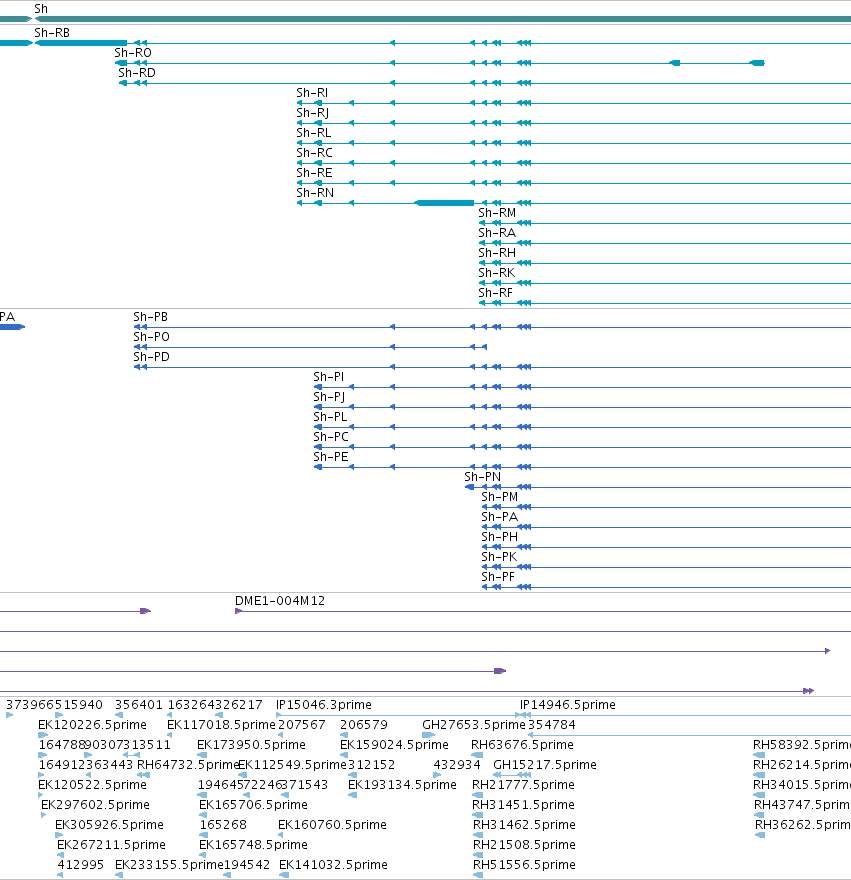
Task: Select the Sh-PM protein label
Action: 500,497
